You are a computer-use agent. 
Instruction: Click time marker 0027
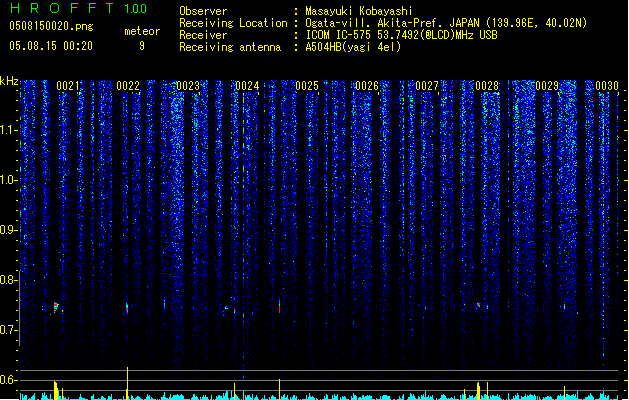(427, 86)
